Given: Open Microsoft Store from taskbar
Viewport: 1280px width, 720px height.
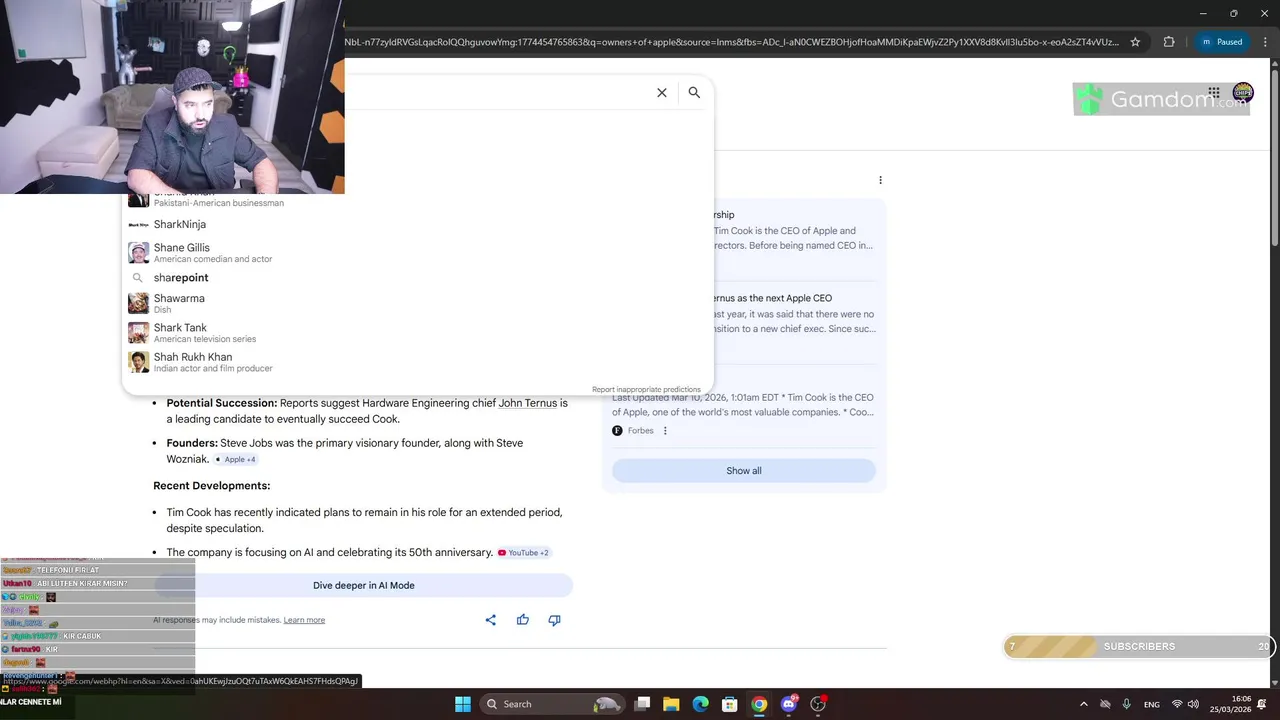Looking at the screenshot, I should (730, 704).
